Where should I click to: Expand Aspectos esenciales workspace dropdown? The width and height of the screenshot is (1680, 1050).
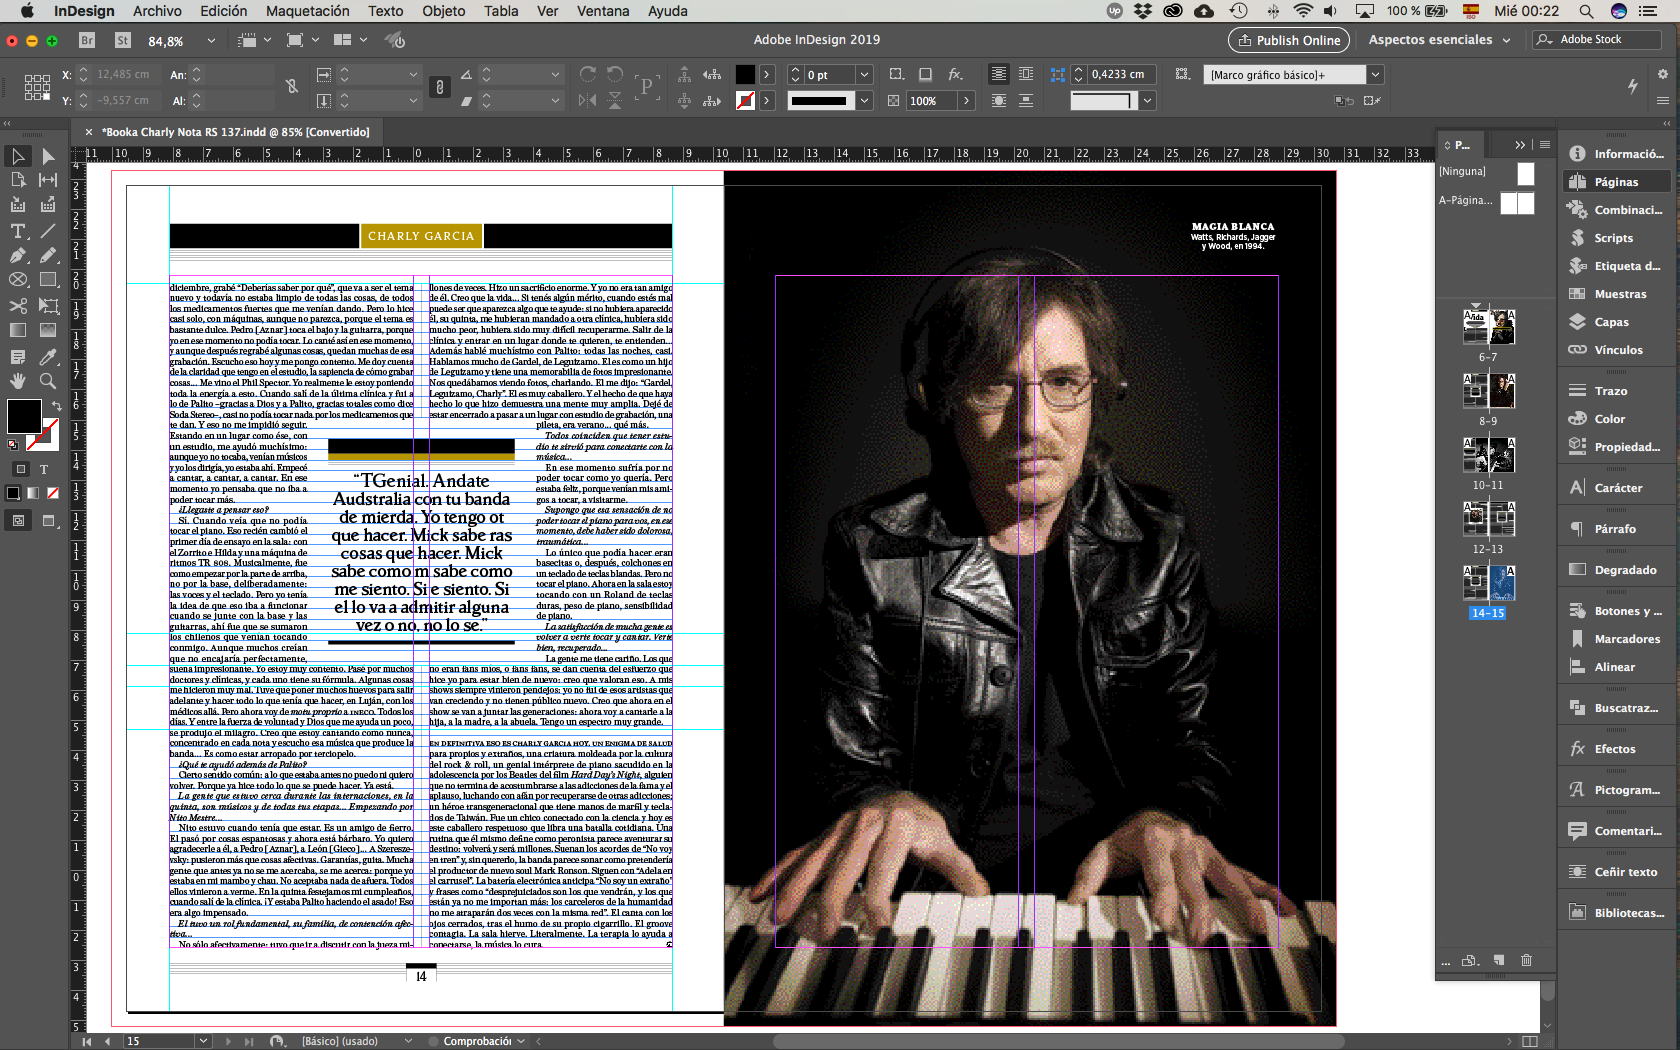[x=1506, y=40]
